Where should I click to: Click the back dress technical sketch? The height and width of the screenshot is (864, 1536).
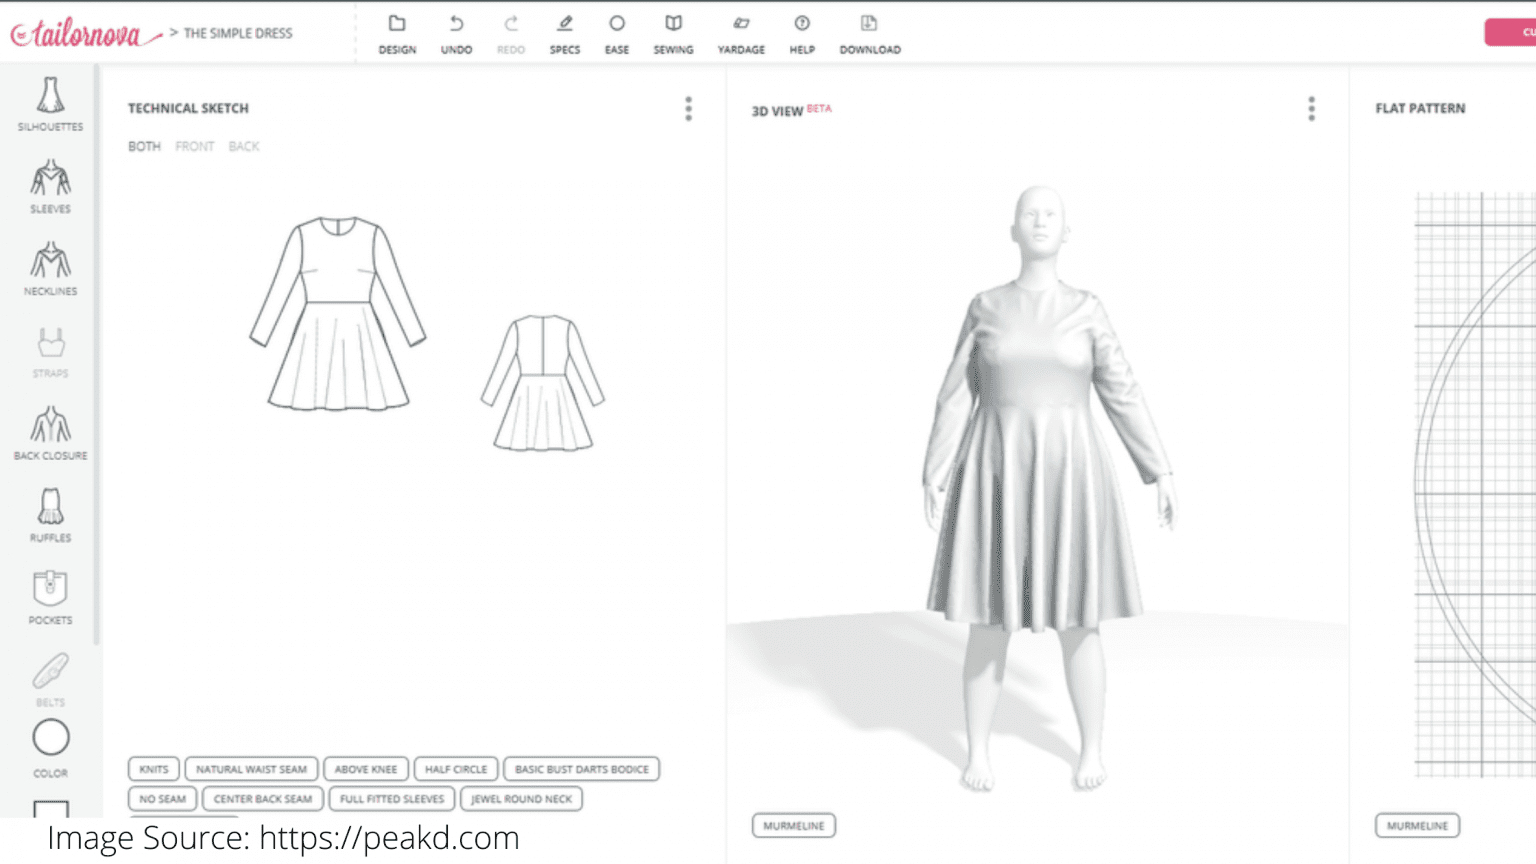543,382
